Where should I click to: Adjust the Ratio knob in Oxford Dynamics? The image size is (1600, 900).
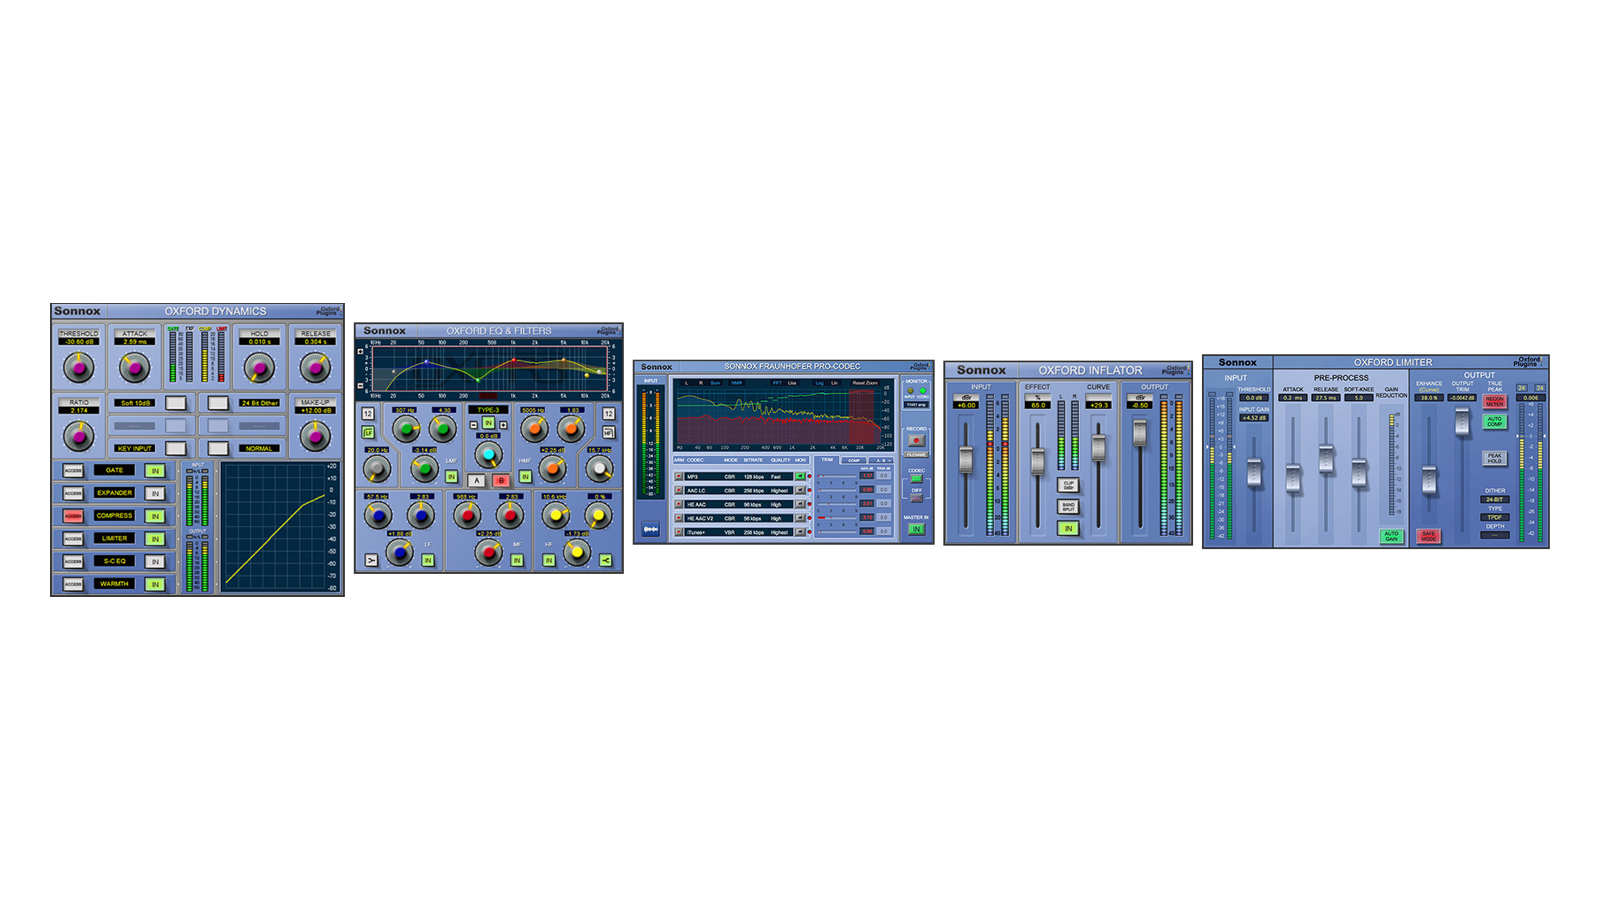78,436
